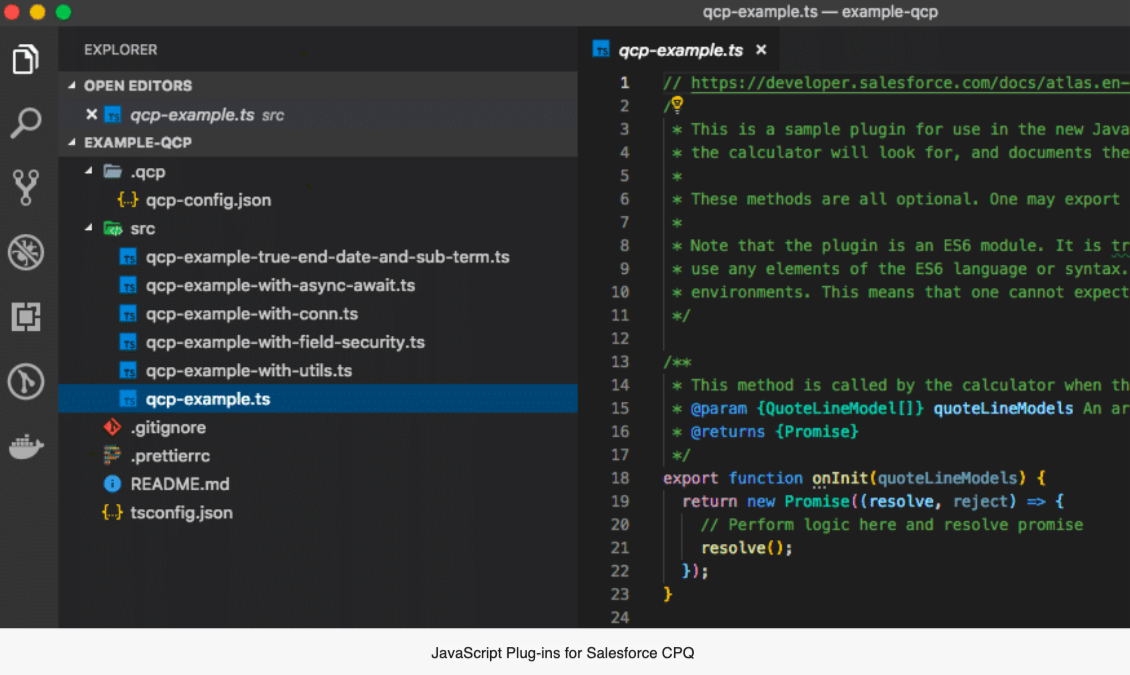Open the Source Control view icon

(x=26, y=187)
